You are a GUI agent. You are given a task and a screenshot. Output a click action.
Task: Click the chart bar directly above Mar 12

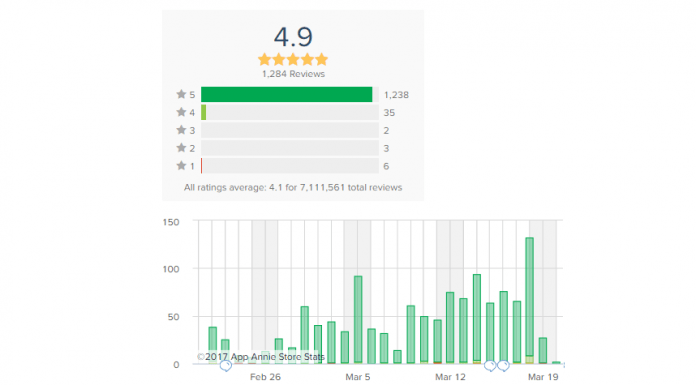pos(450,328)
